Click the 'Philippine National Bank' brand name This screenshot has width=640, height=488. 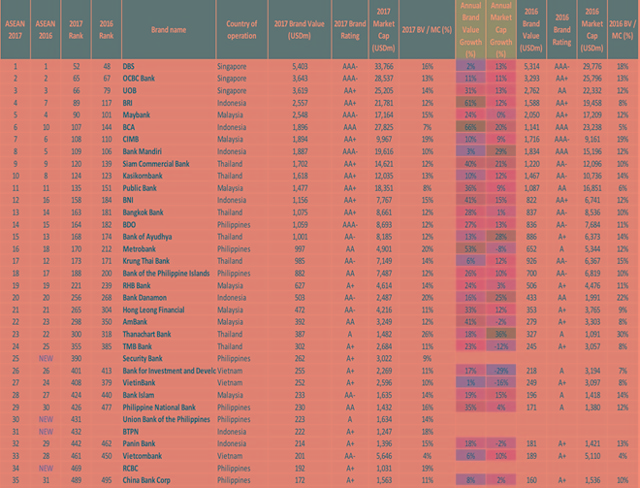[159, 407]
